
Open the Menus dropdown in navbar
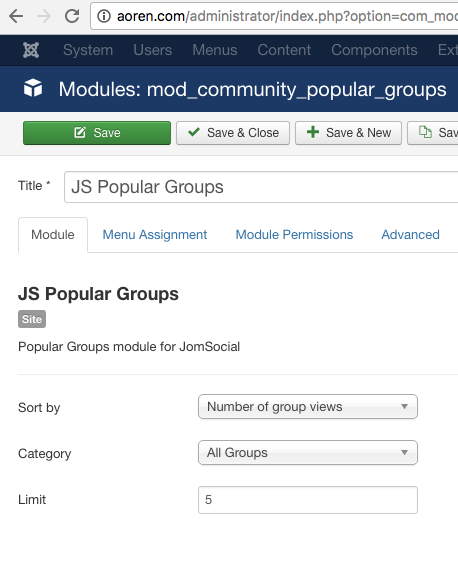215,50
